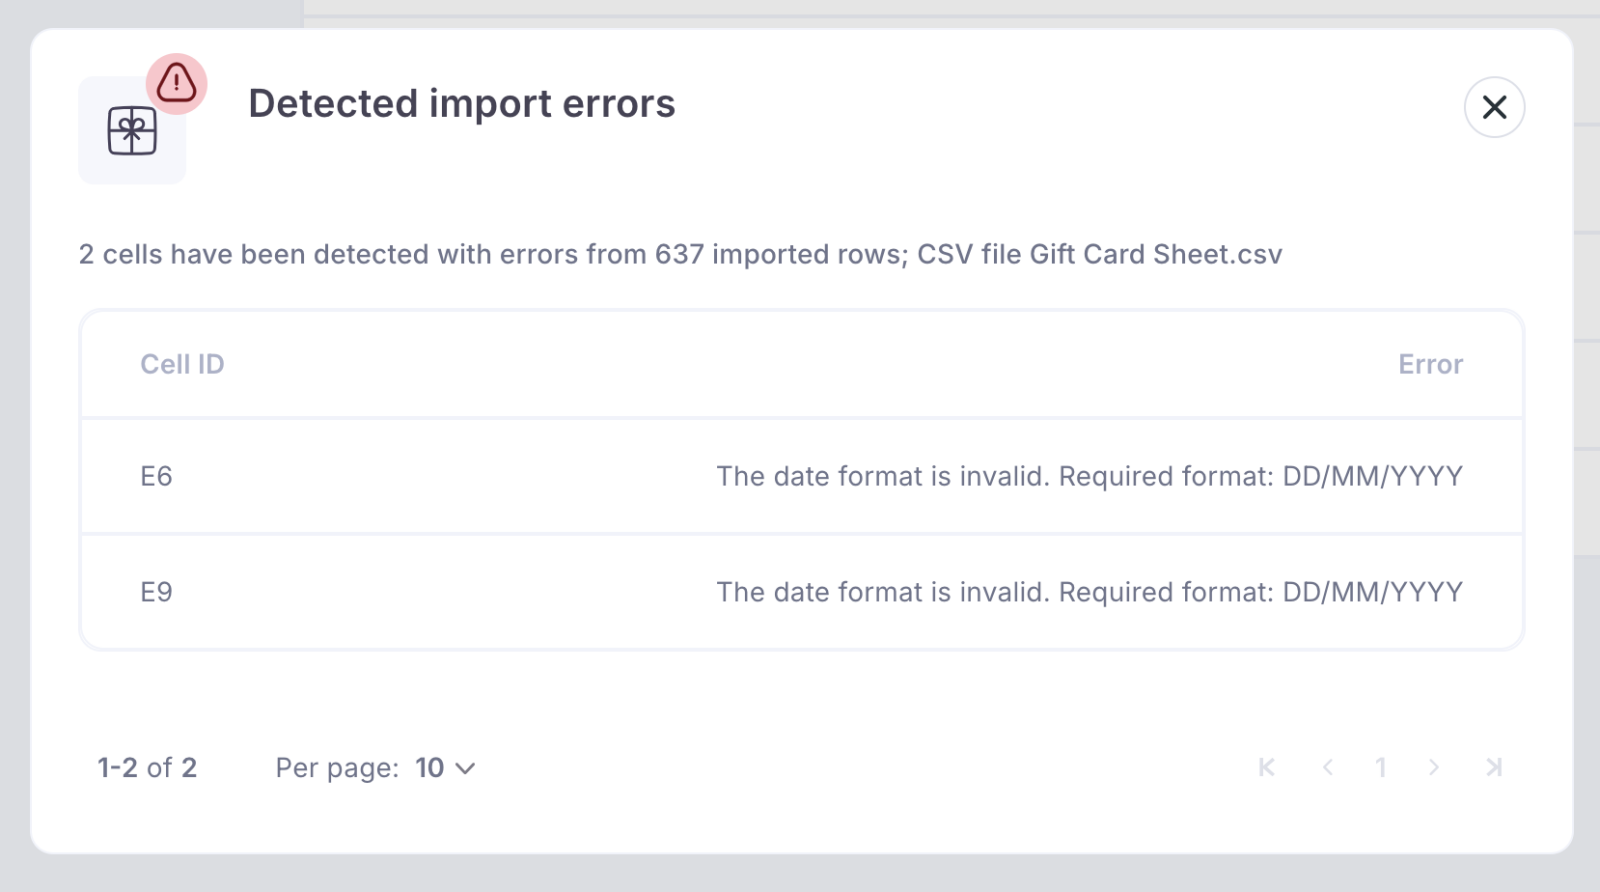
Task: Go to the next page arrow
Action: (1434, 767)
